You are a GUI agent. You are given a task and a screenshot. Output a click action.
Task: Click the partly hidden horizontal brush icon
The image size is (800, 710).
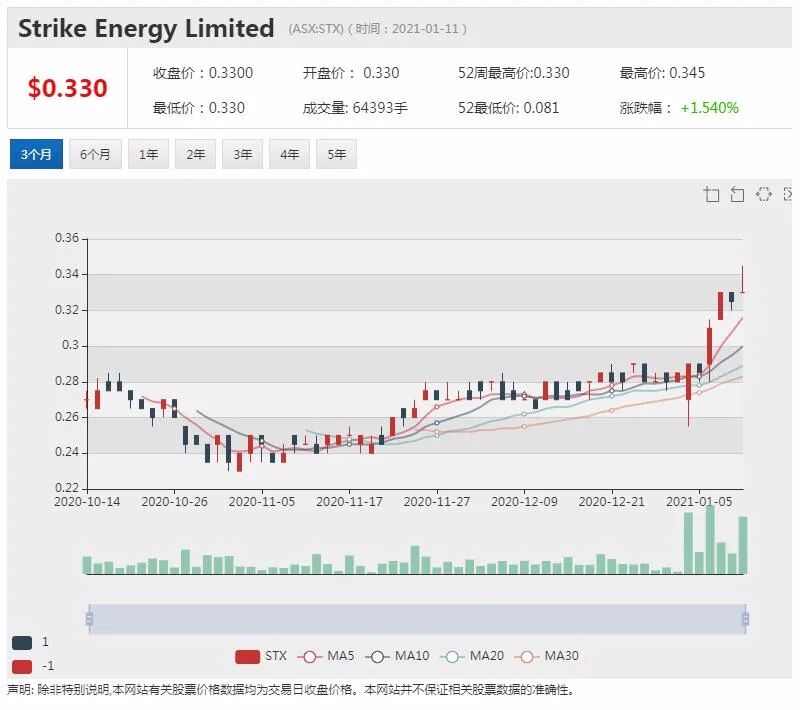pos(788,194)
